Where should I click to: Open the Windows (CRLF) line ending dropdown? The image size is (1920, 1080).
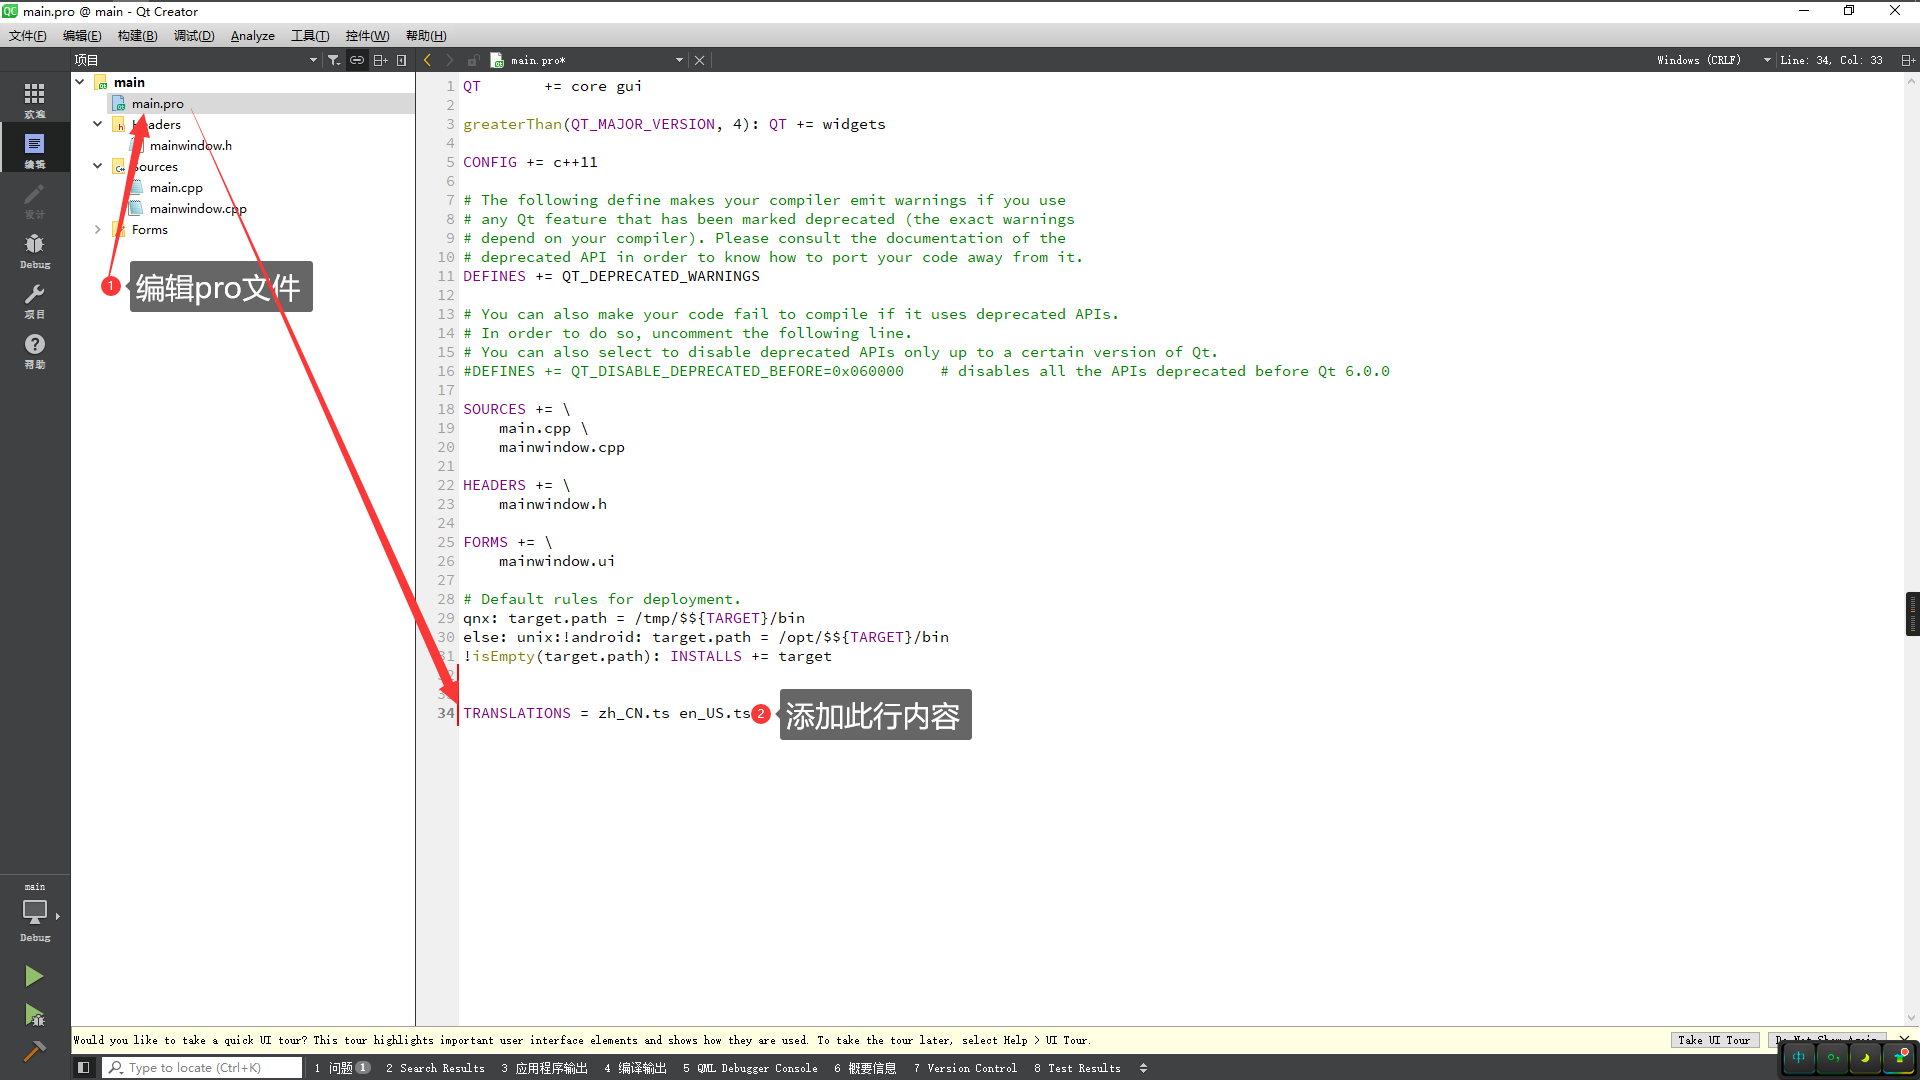(x=1713, y=60)
